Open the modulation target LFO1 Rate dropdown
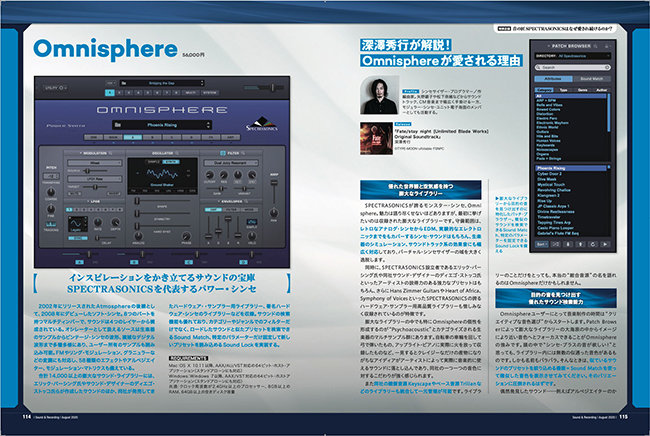This screenshot has width=650, height=436. [x=95, y=179]
